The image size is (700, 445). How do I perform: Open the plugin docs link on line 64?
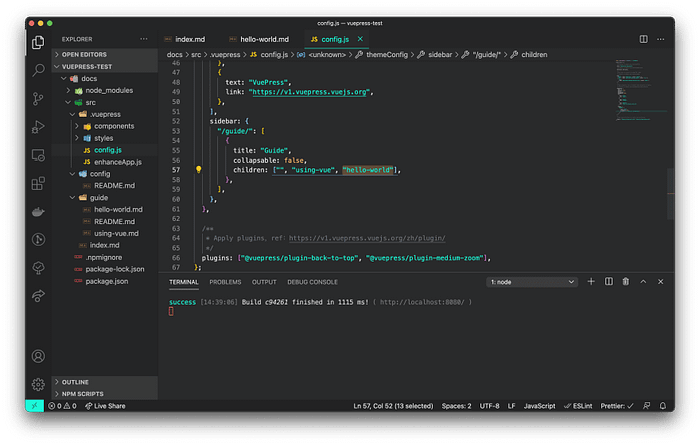[x=367, y=238]
